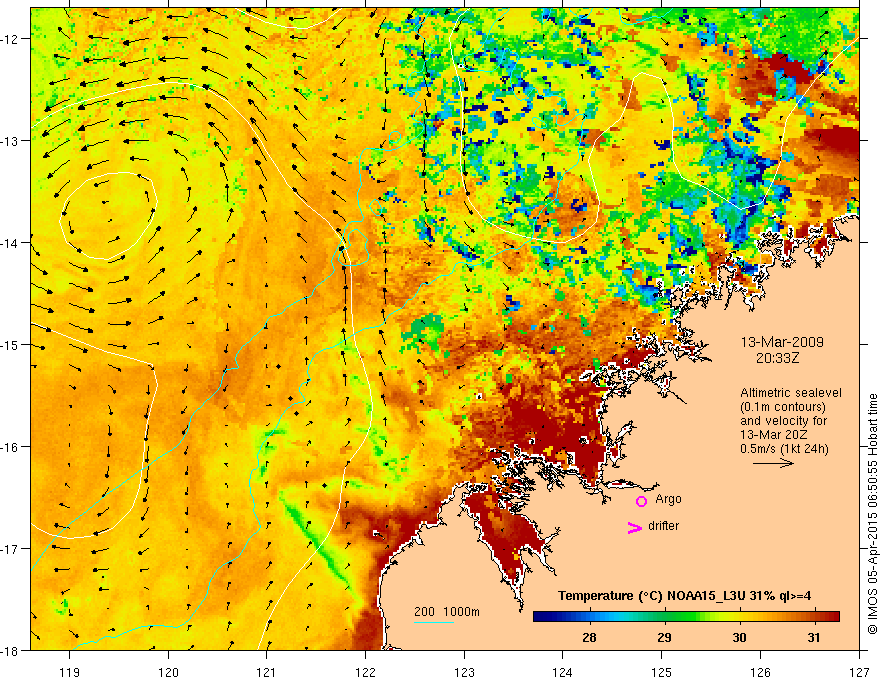This screenshot has width=880, height=680.
Task: Click the 'and velocity for' caption line
Action: [783, 421]
